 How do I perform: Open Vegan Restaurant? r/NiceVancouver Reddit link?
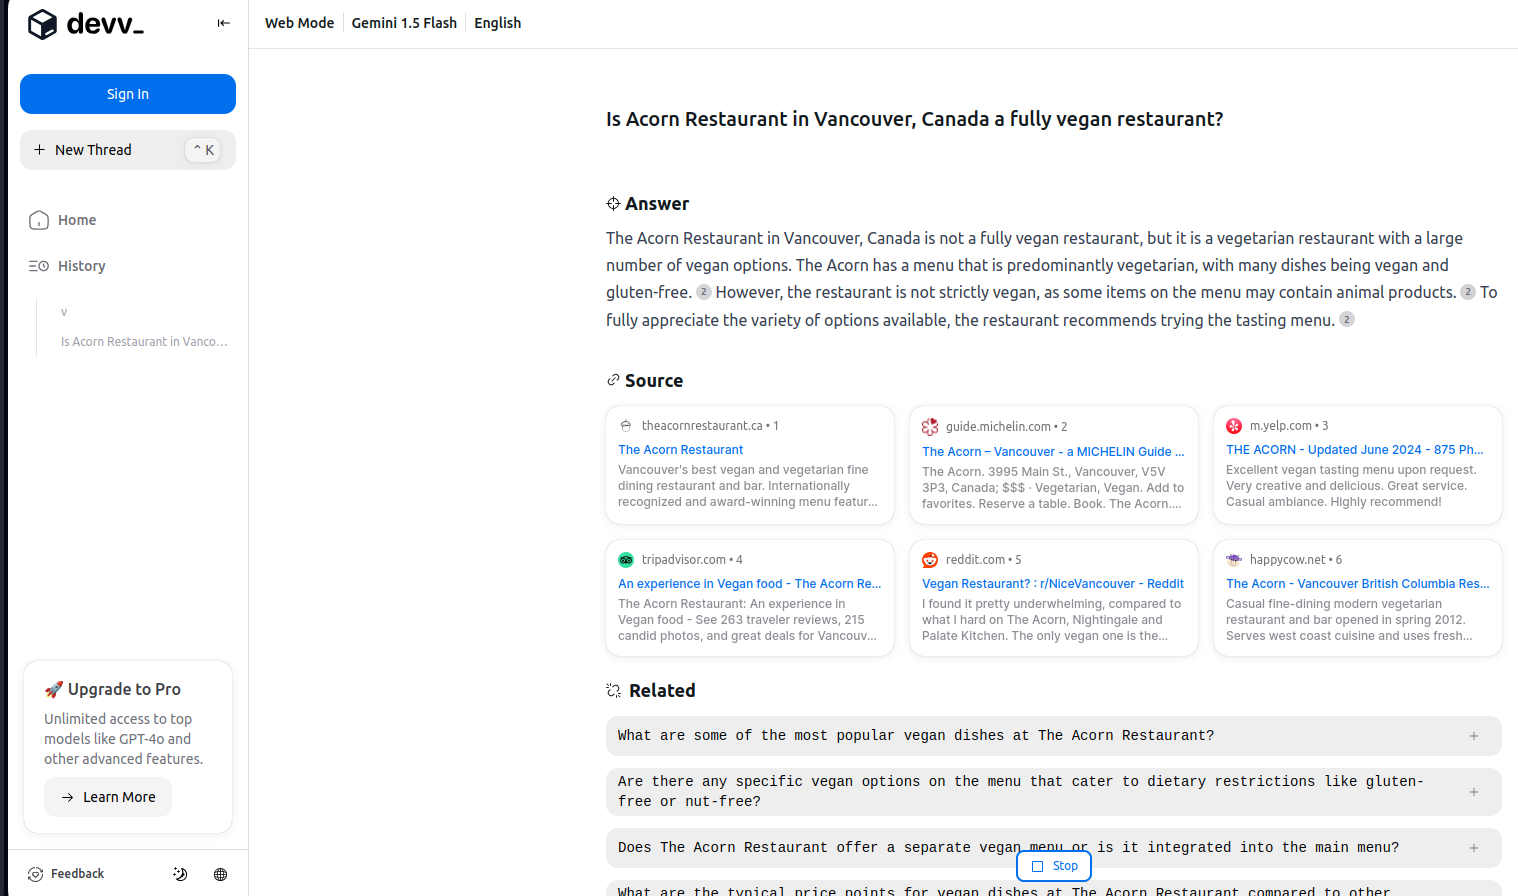(1053, 584)
